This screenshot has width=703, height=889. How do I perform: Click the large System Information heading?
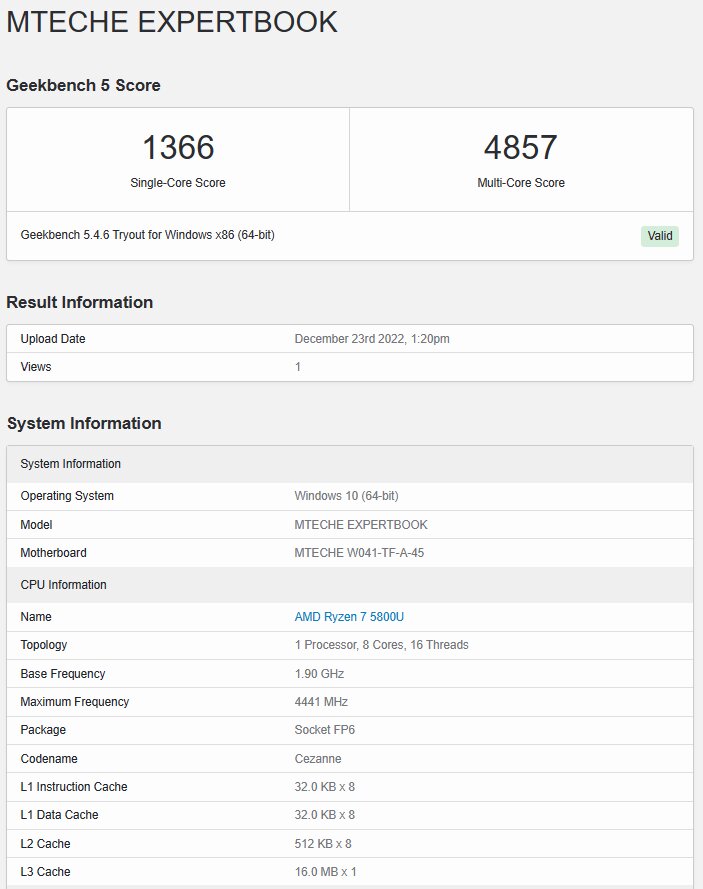pyautogui.click(x=84, y=424)
